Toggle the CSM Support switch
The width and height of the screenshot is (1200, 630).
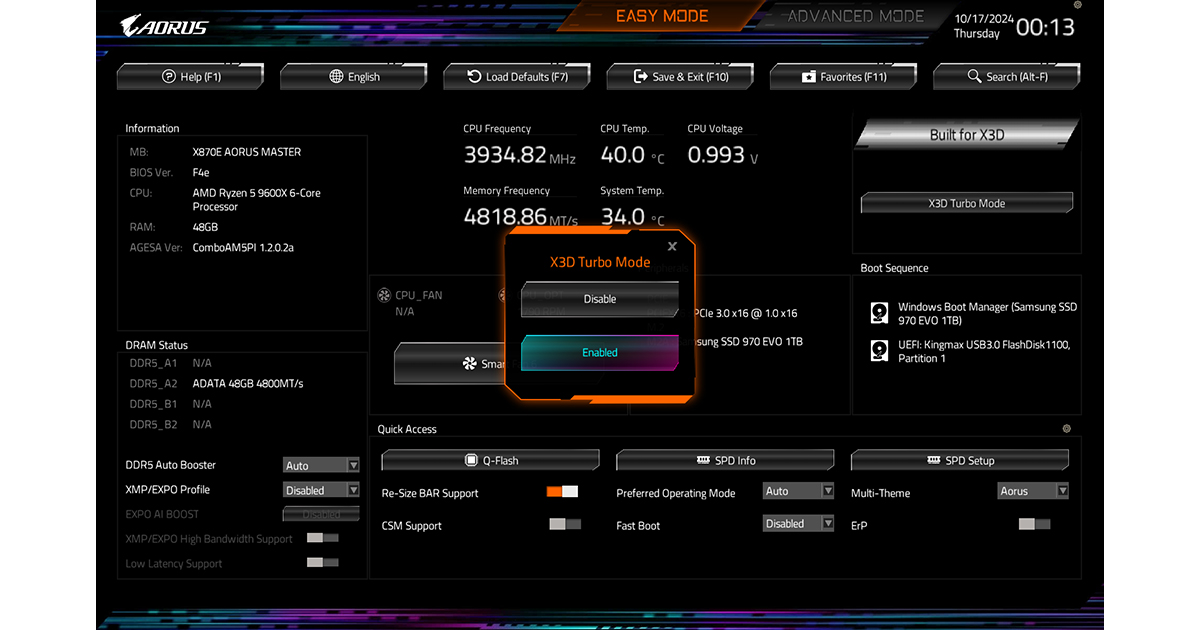(565, 524)
